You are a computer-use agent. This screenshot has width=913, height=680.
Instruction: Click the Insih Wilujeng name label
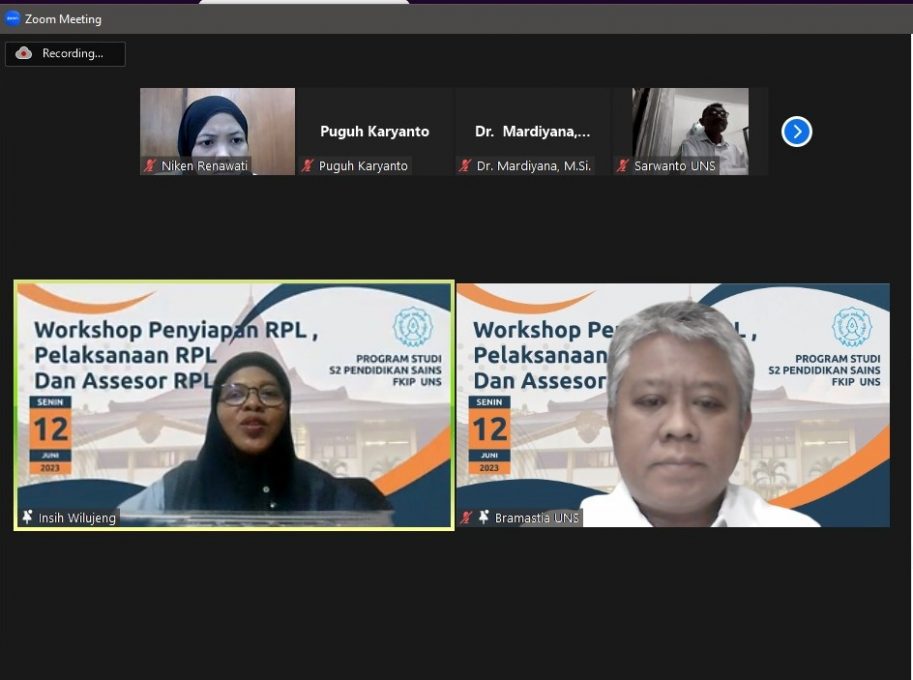click(77, 518)
